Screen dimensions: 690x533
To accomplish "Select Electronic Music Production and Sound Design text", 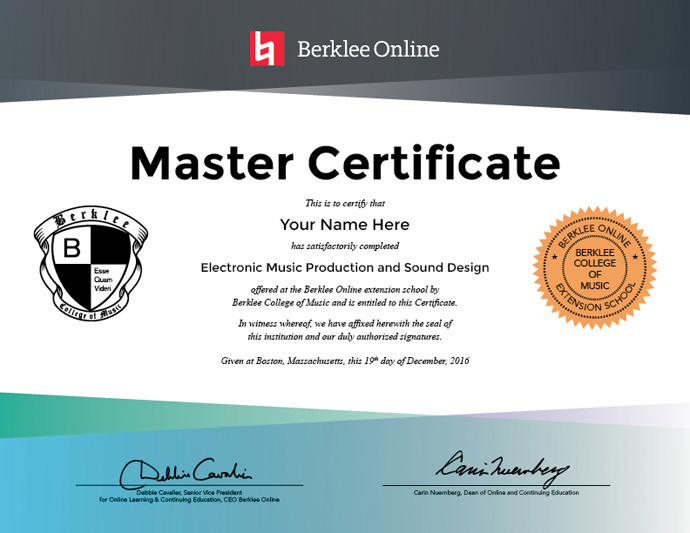I will [345, 268].
